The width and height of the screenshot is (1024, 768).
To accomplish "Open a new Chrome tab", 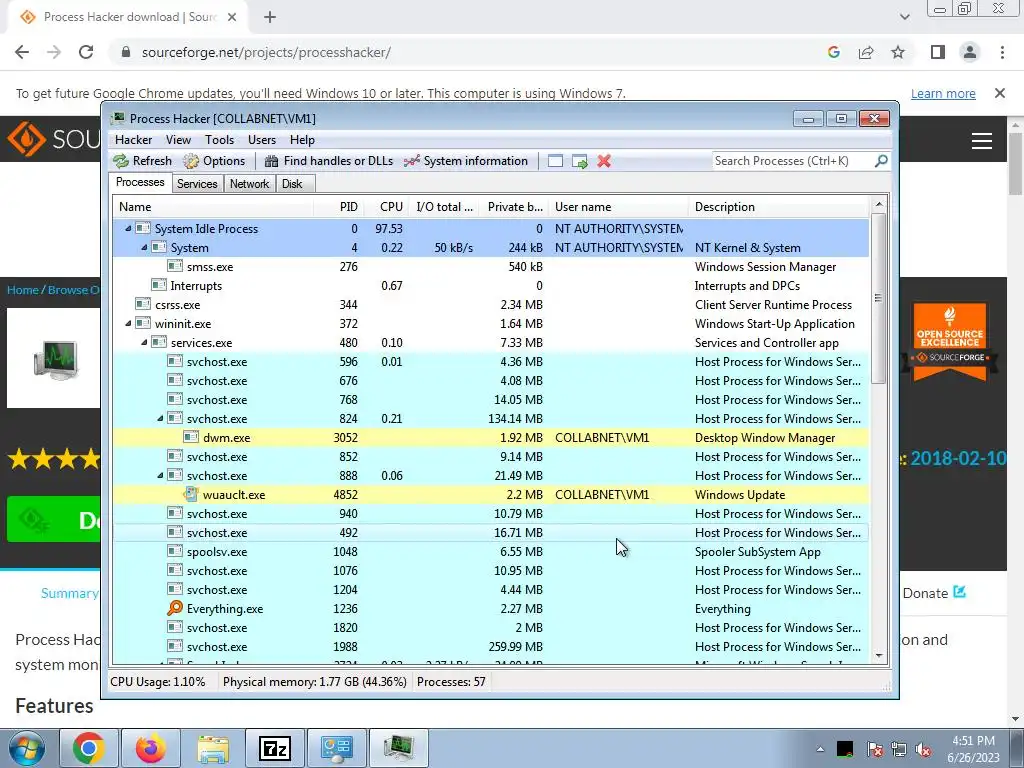I will tap(270, 17).
